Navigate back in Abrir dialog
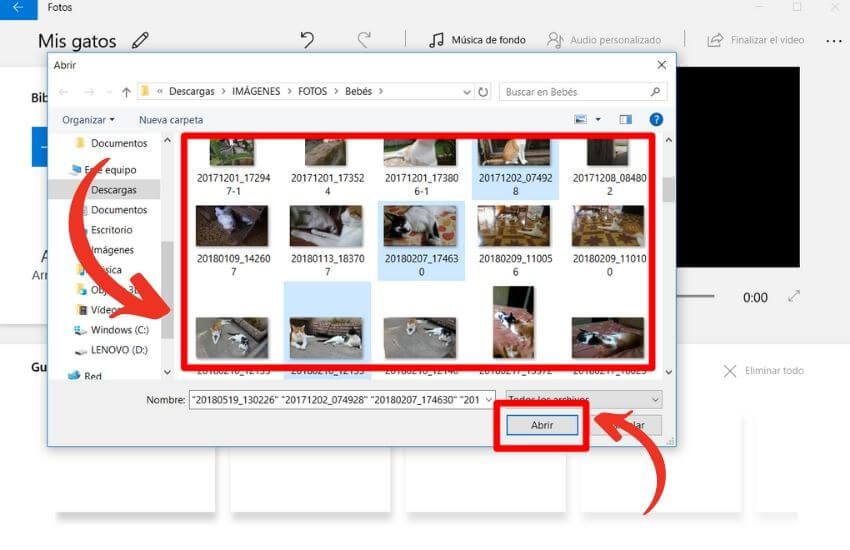The width and height of the screenshot is (850, 550). (63, 92)
